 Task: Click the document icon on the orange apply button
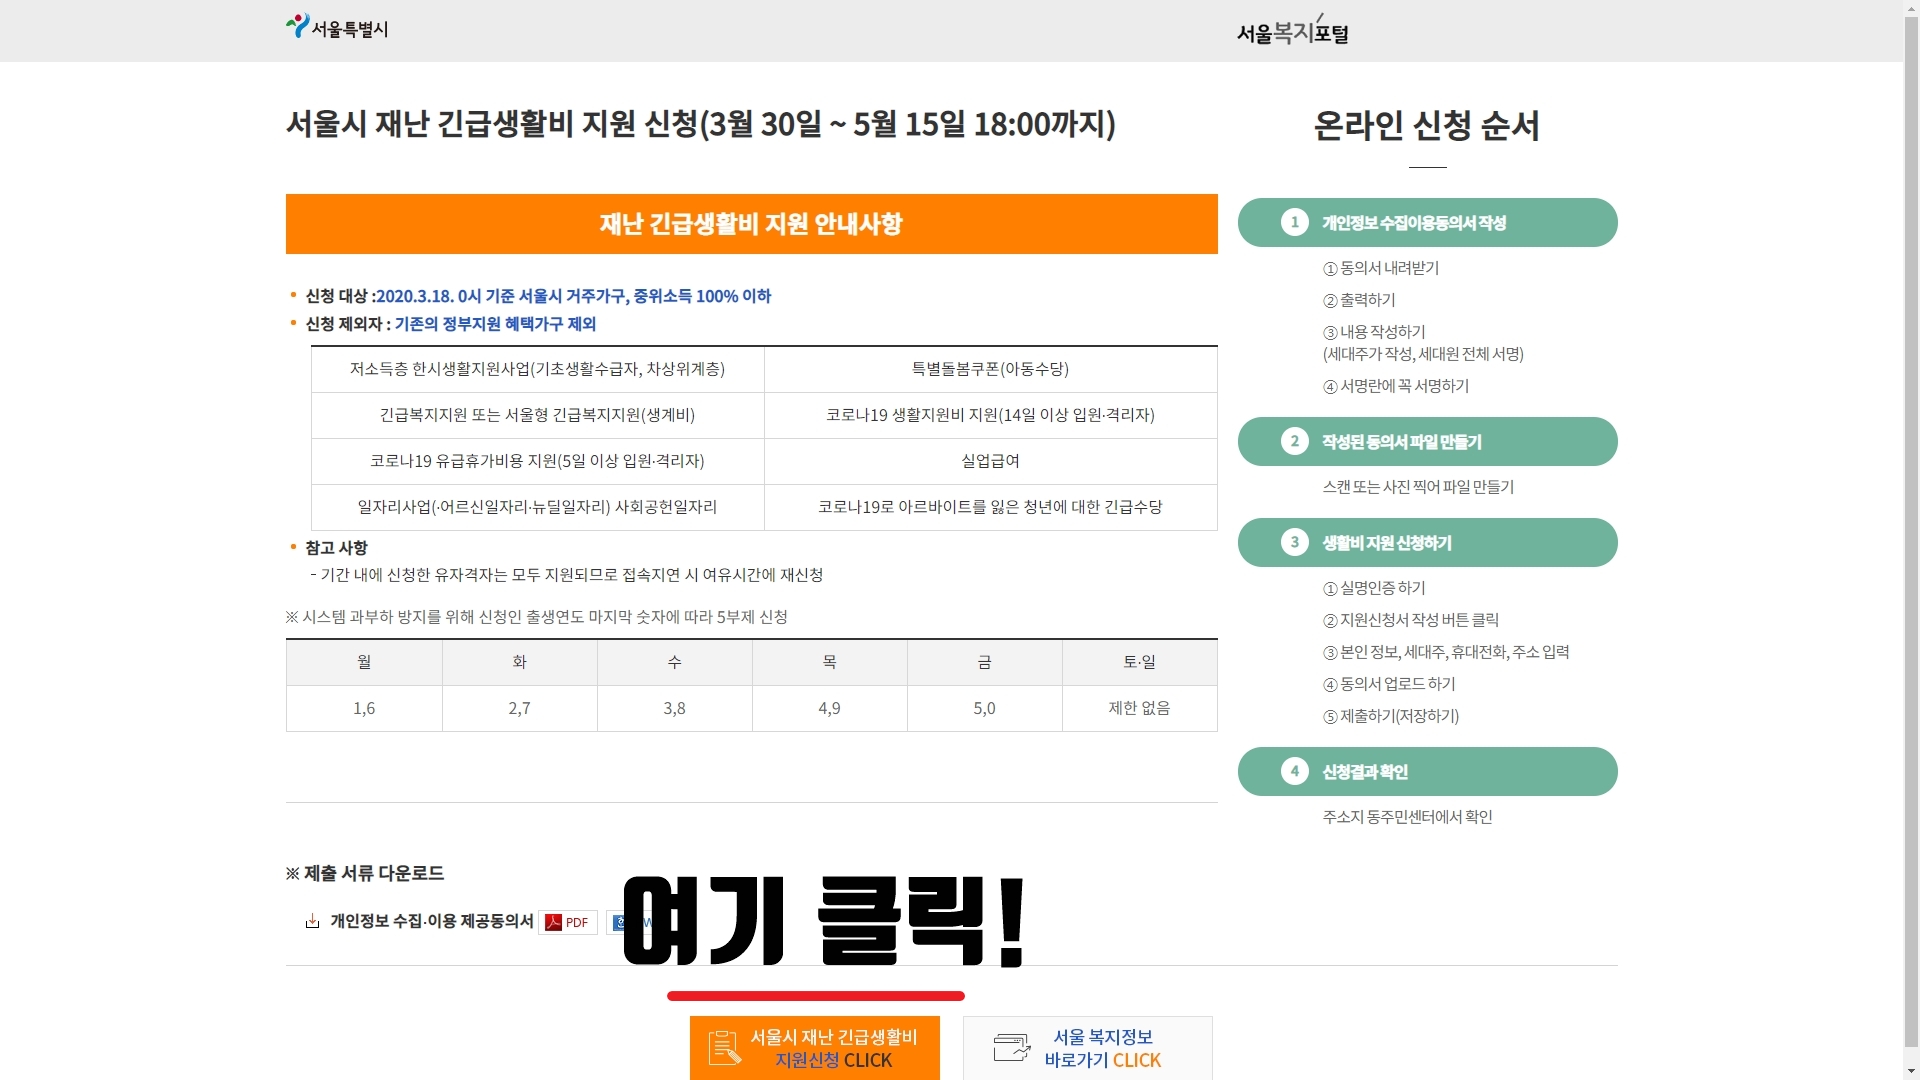(x=724, y=1047)
